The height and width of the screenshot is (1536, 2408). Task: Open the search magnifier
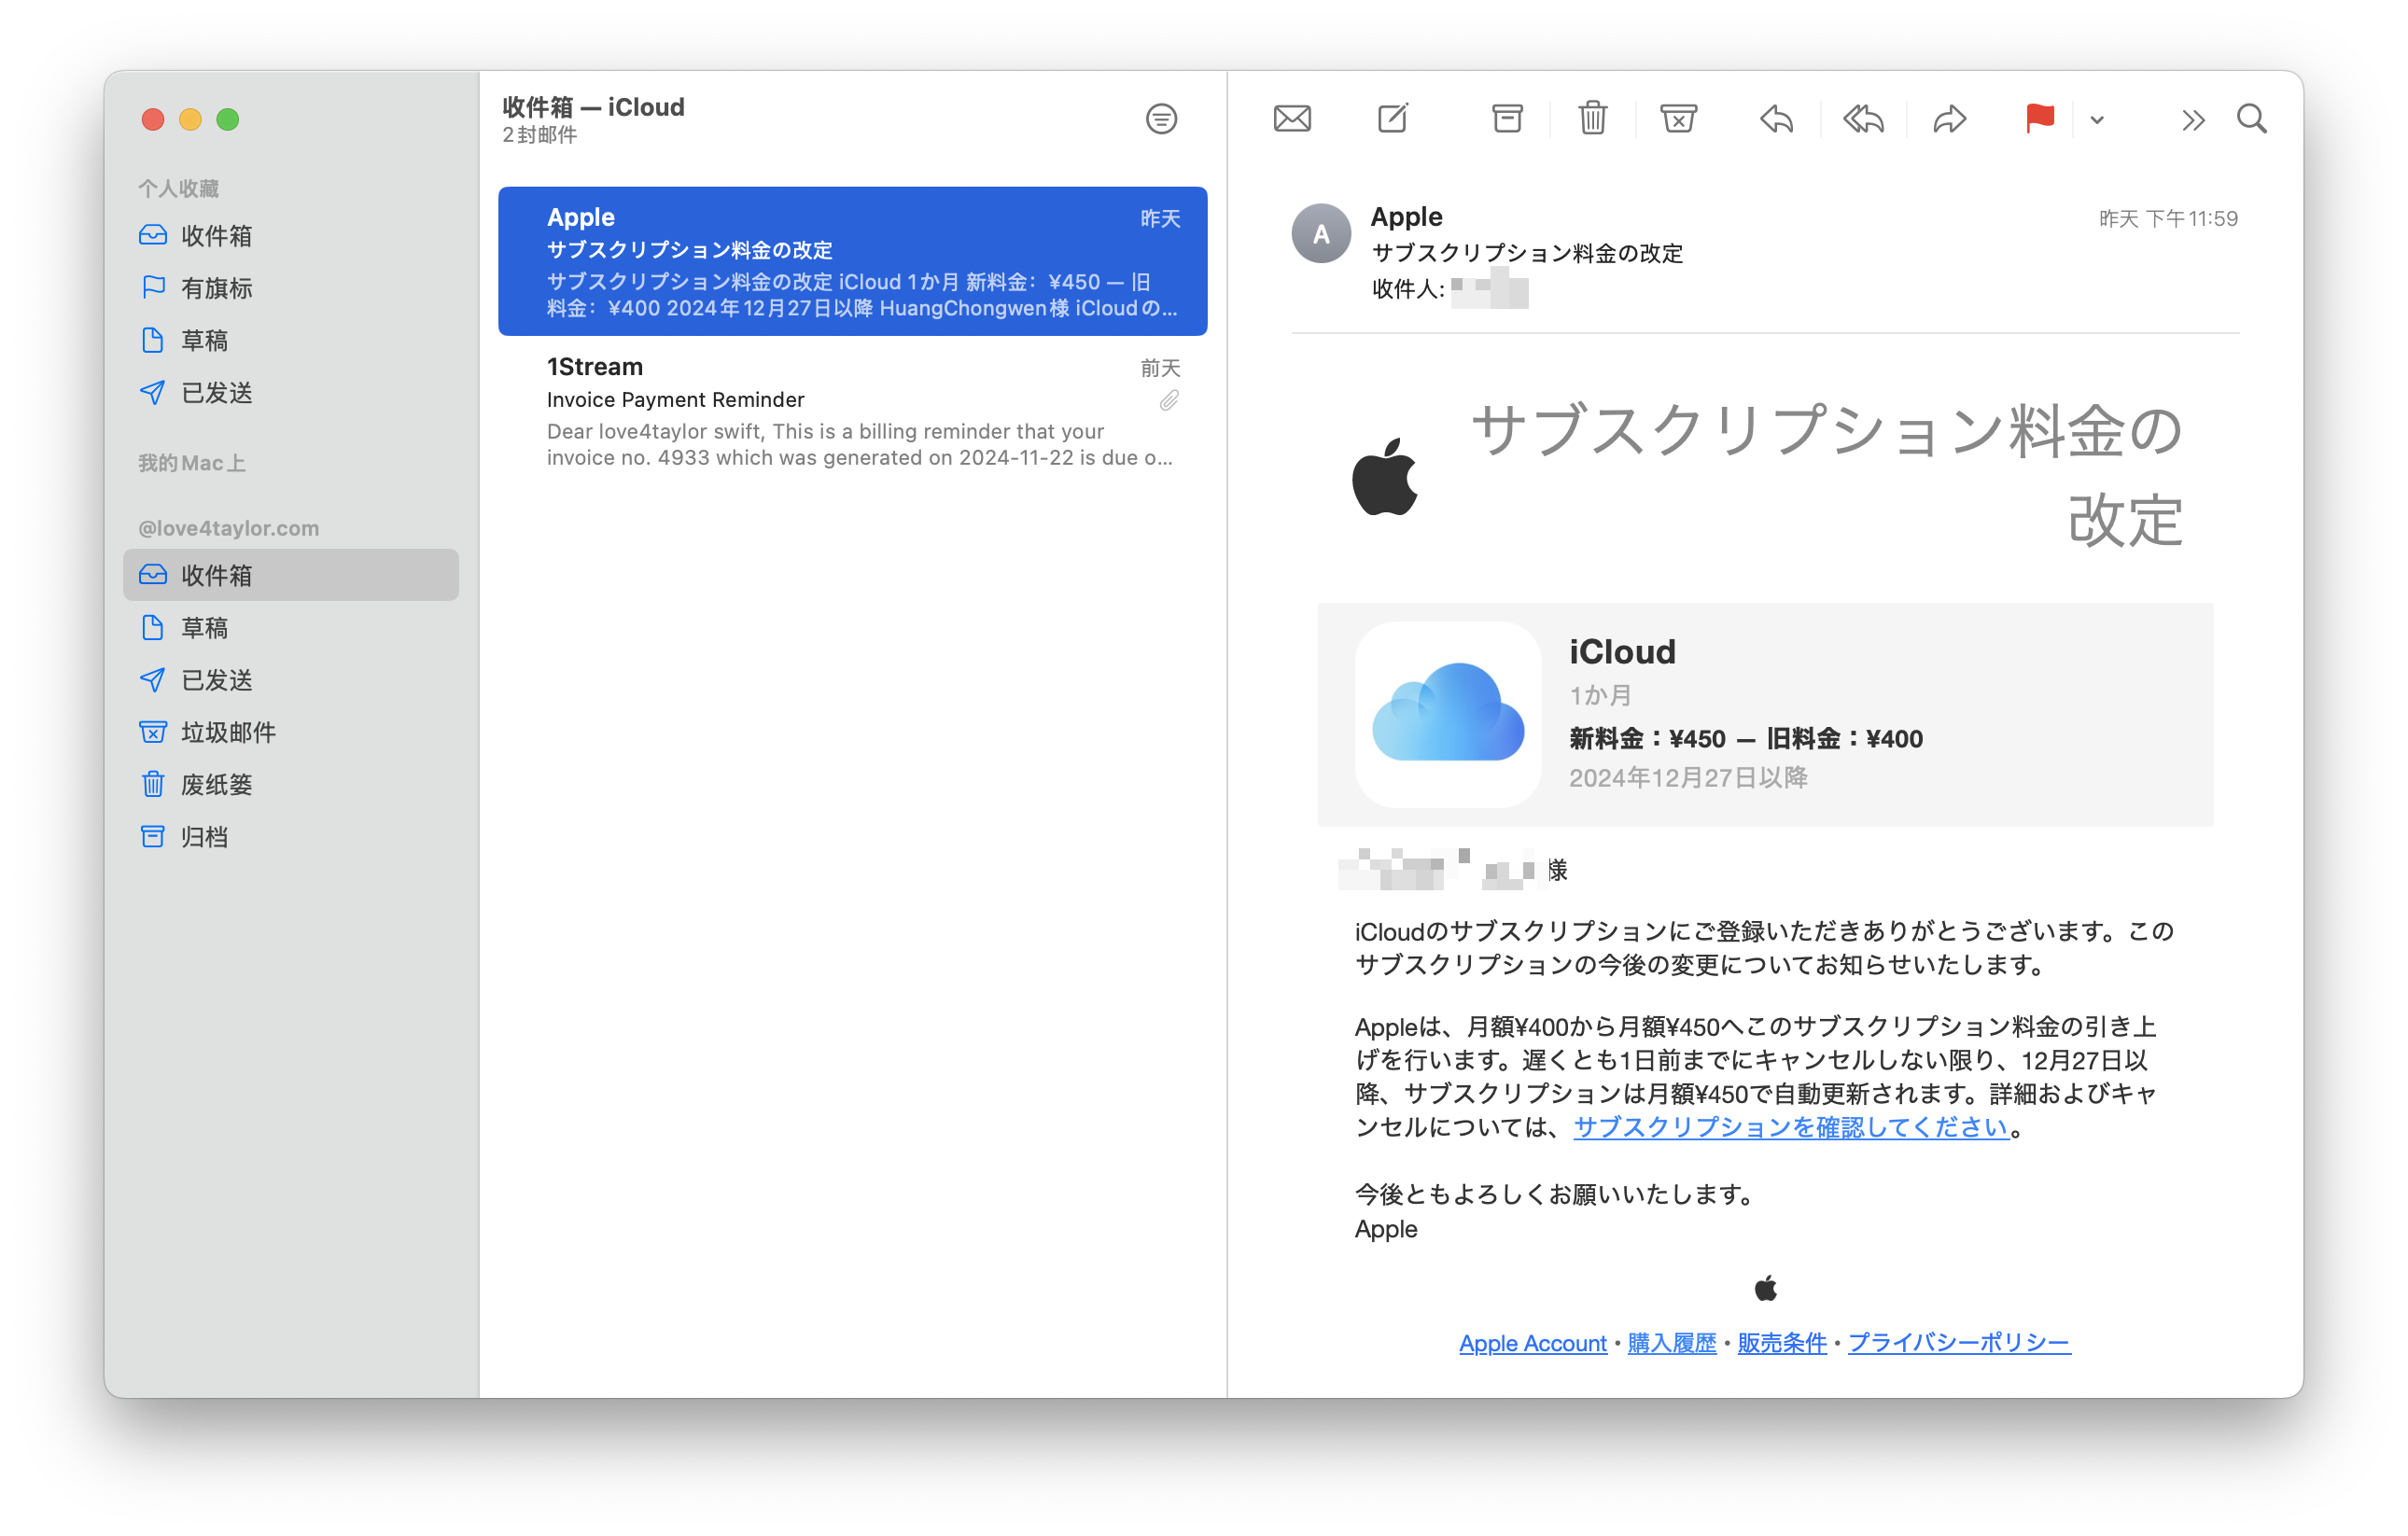[x=2251, y=119]
